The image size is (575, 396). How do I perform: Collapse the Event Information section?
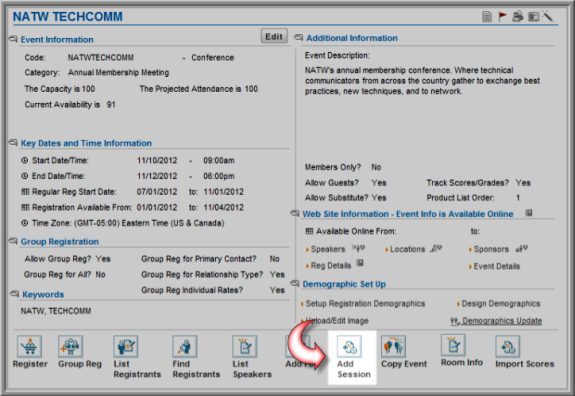pos(13,38)
